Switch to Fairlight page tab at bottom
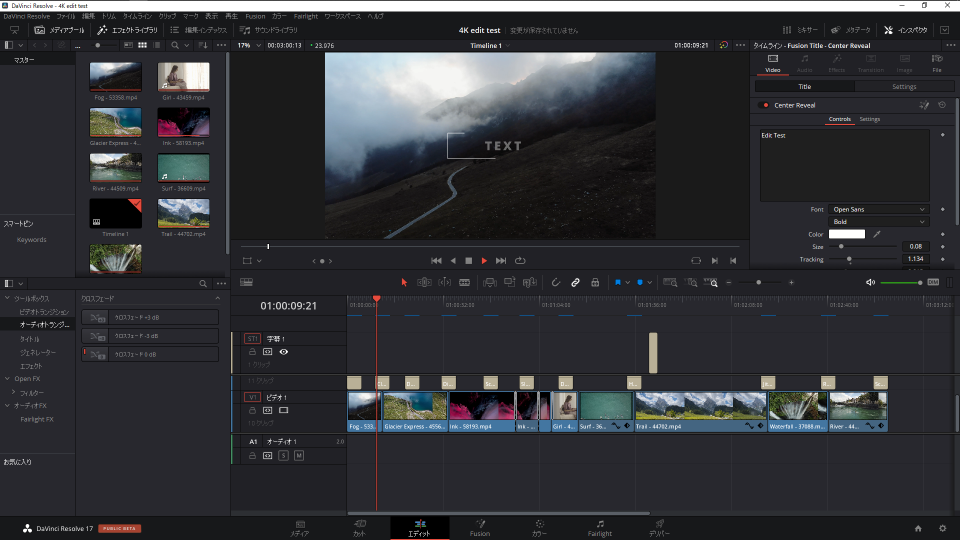Screen dimensions: 960x540 pos(600,528)
